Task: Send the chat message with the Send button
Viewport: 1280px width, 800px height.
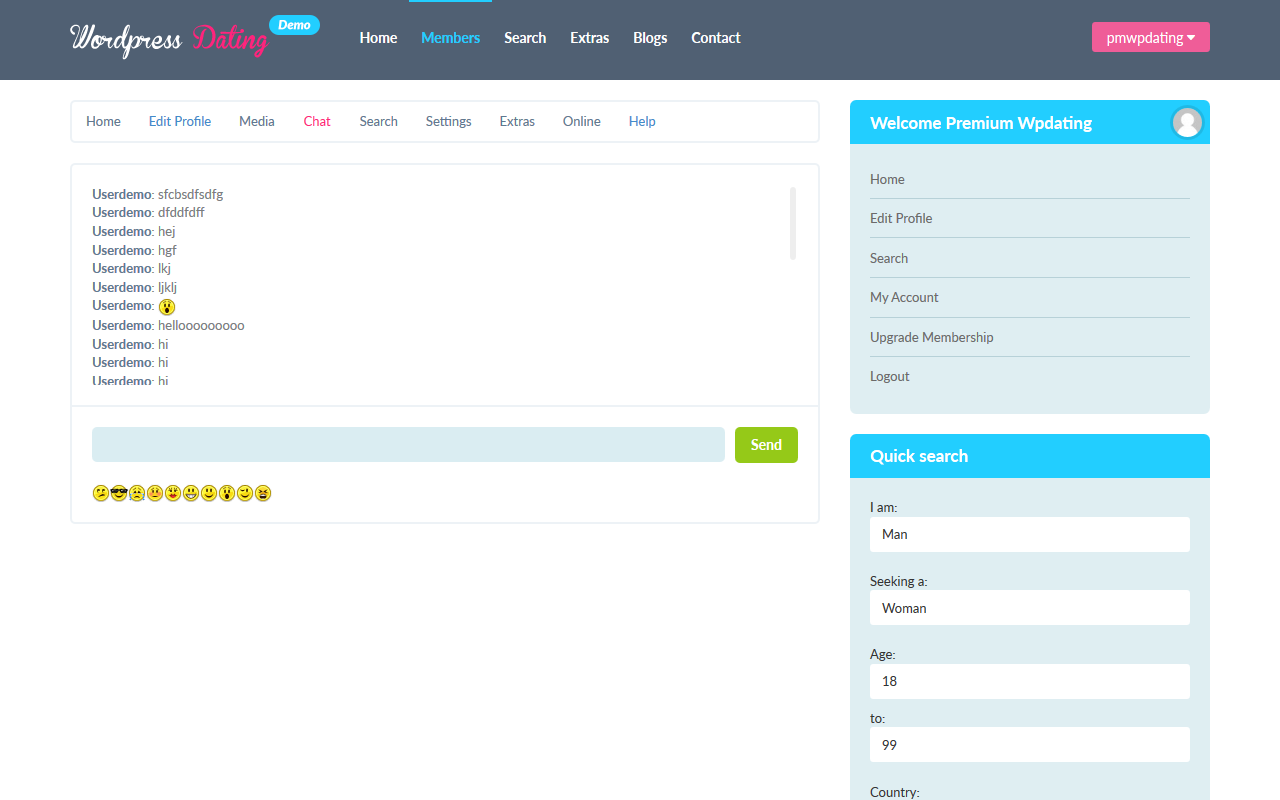Action: (x=766, y=445)
